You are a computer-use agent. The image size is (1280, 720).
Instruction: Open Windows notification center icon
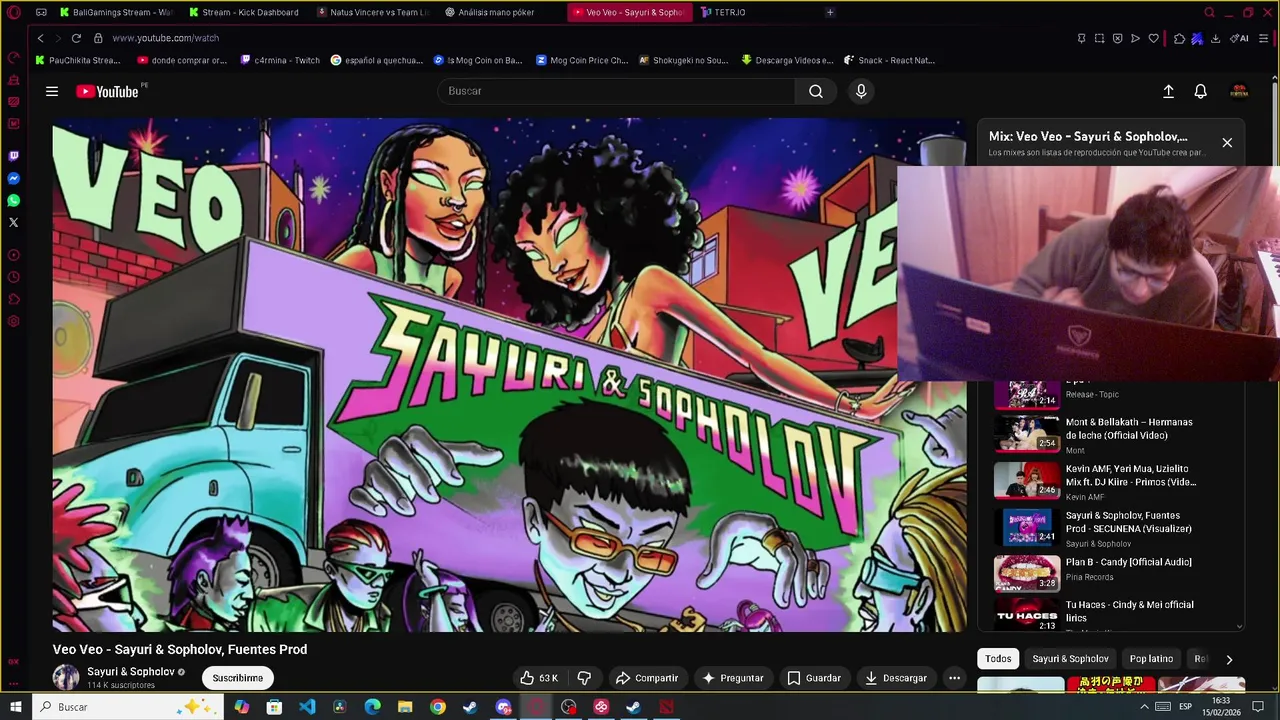click(1258, 707)
